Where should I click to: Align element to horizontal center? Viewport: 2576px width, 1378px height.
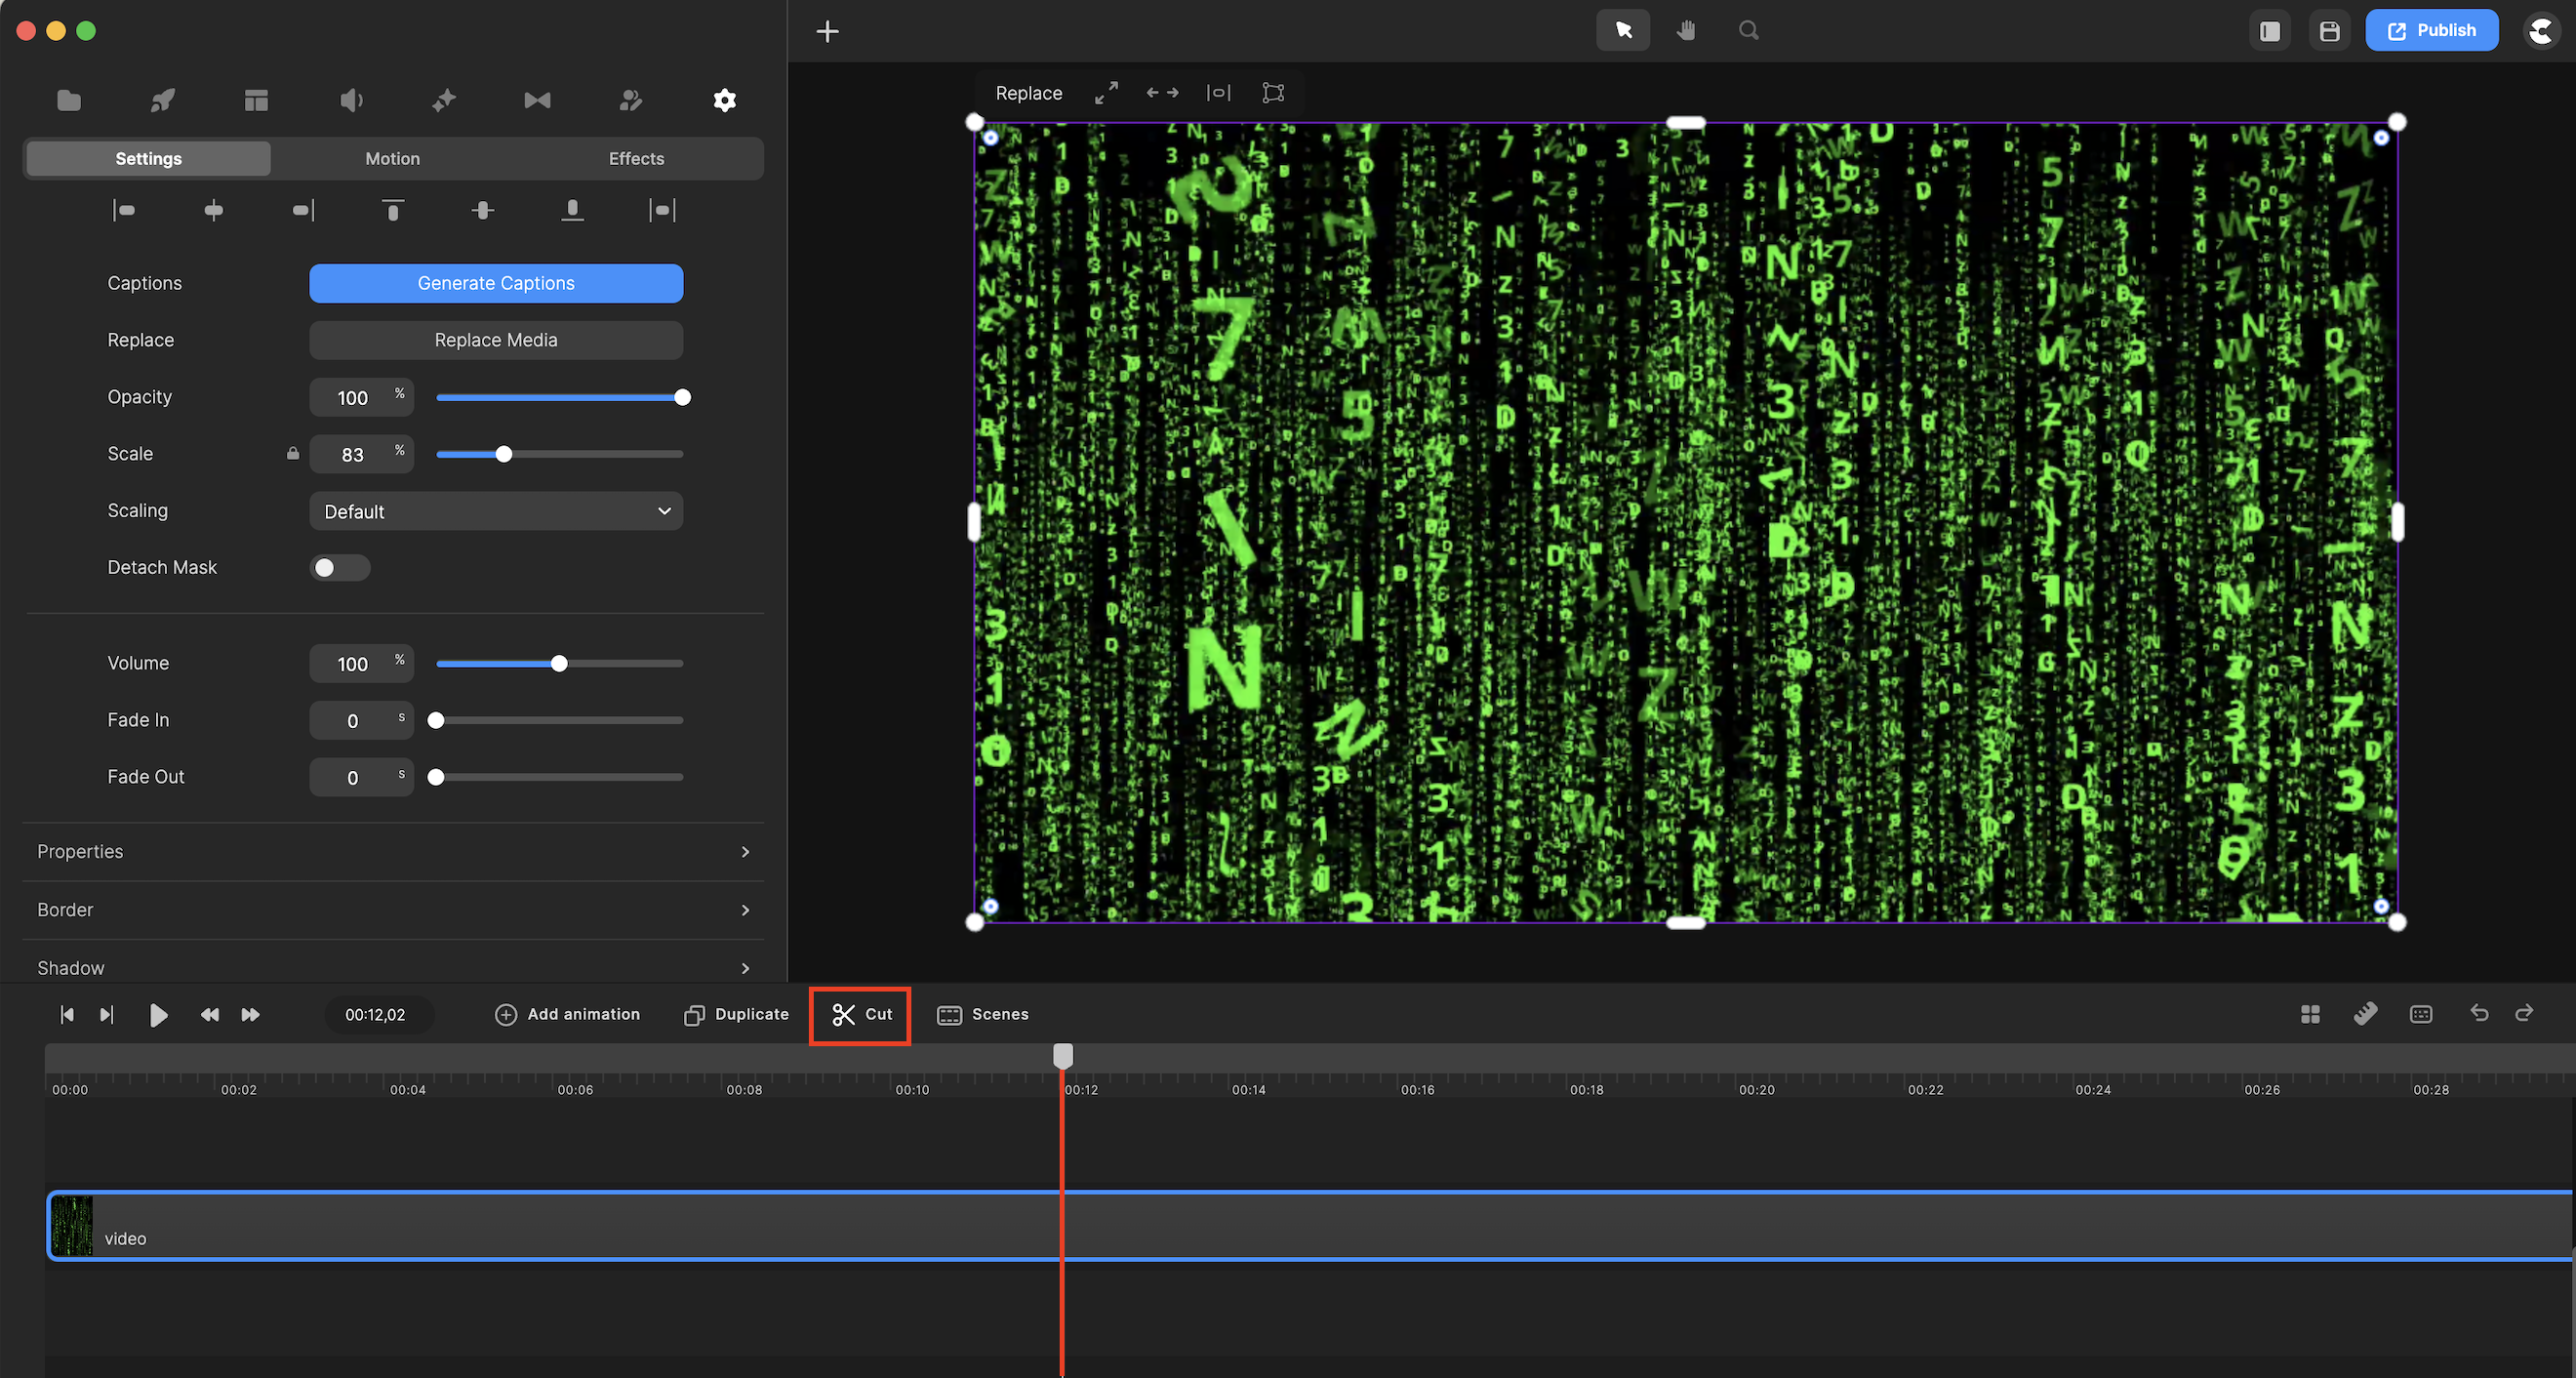tap(213, 210)
